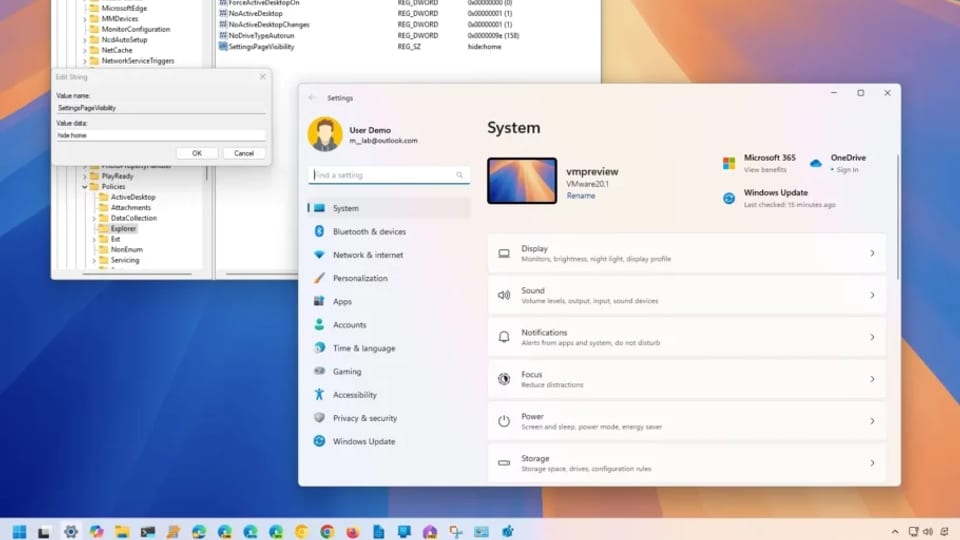Launch Google Chrome from the taskbar
The width and height of the screenshot is (960, 540).
click(327, 531)
